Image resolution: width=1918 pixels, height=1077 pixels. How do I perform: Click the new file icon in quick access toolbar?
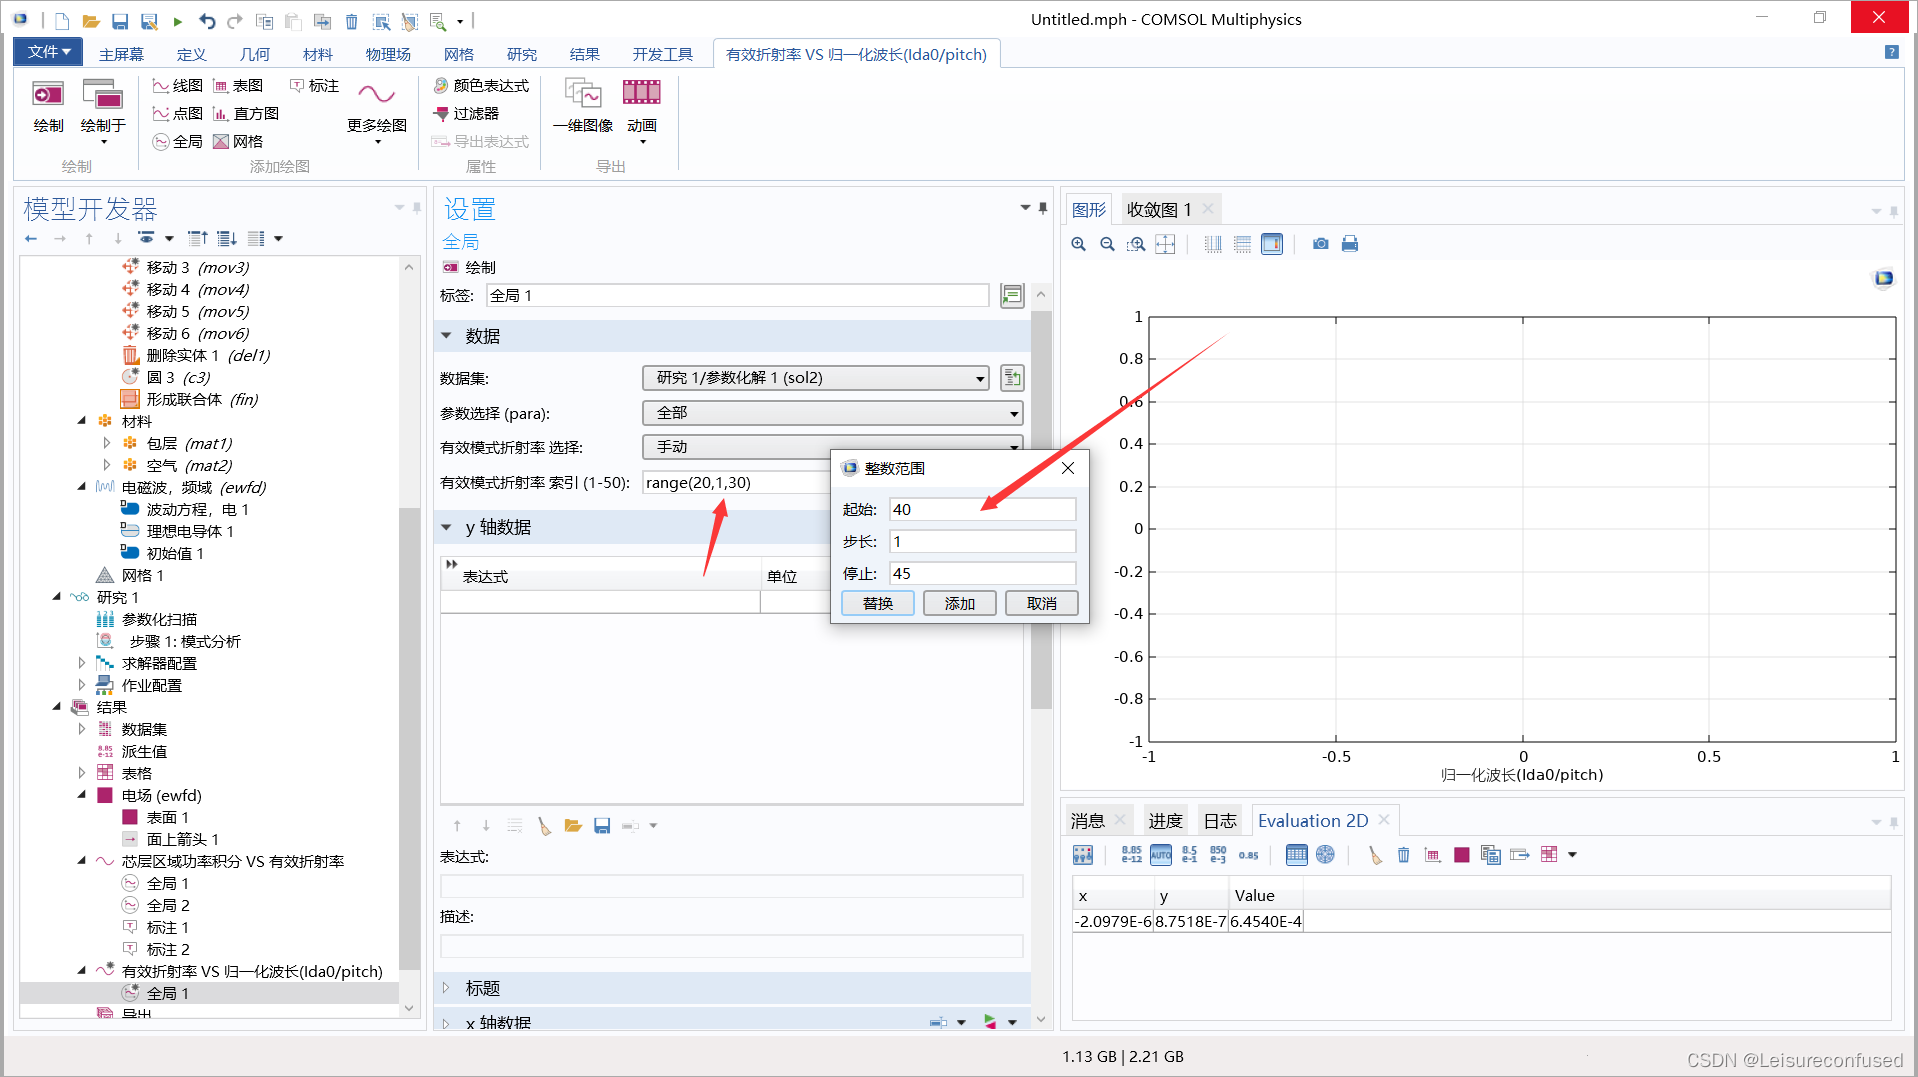(62, 20)
